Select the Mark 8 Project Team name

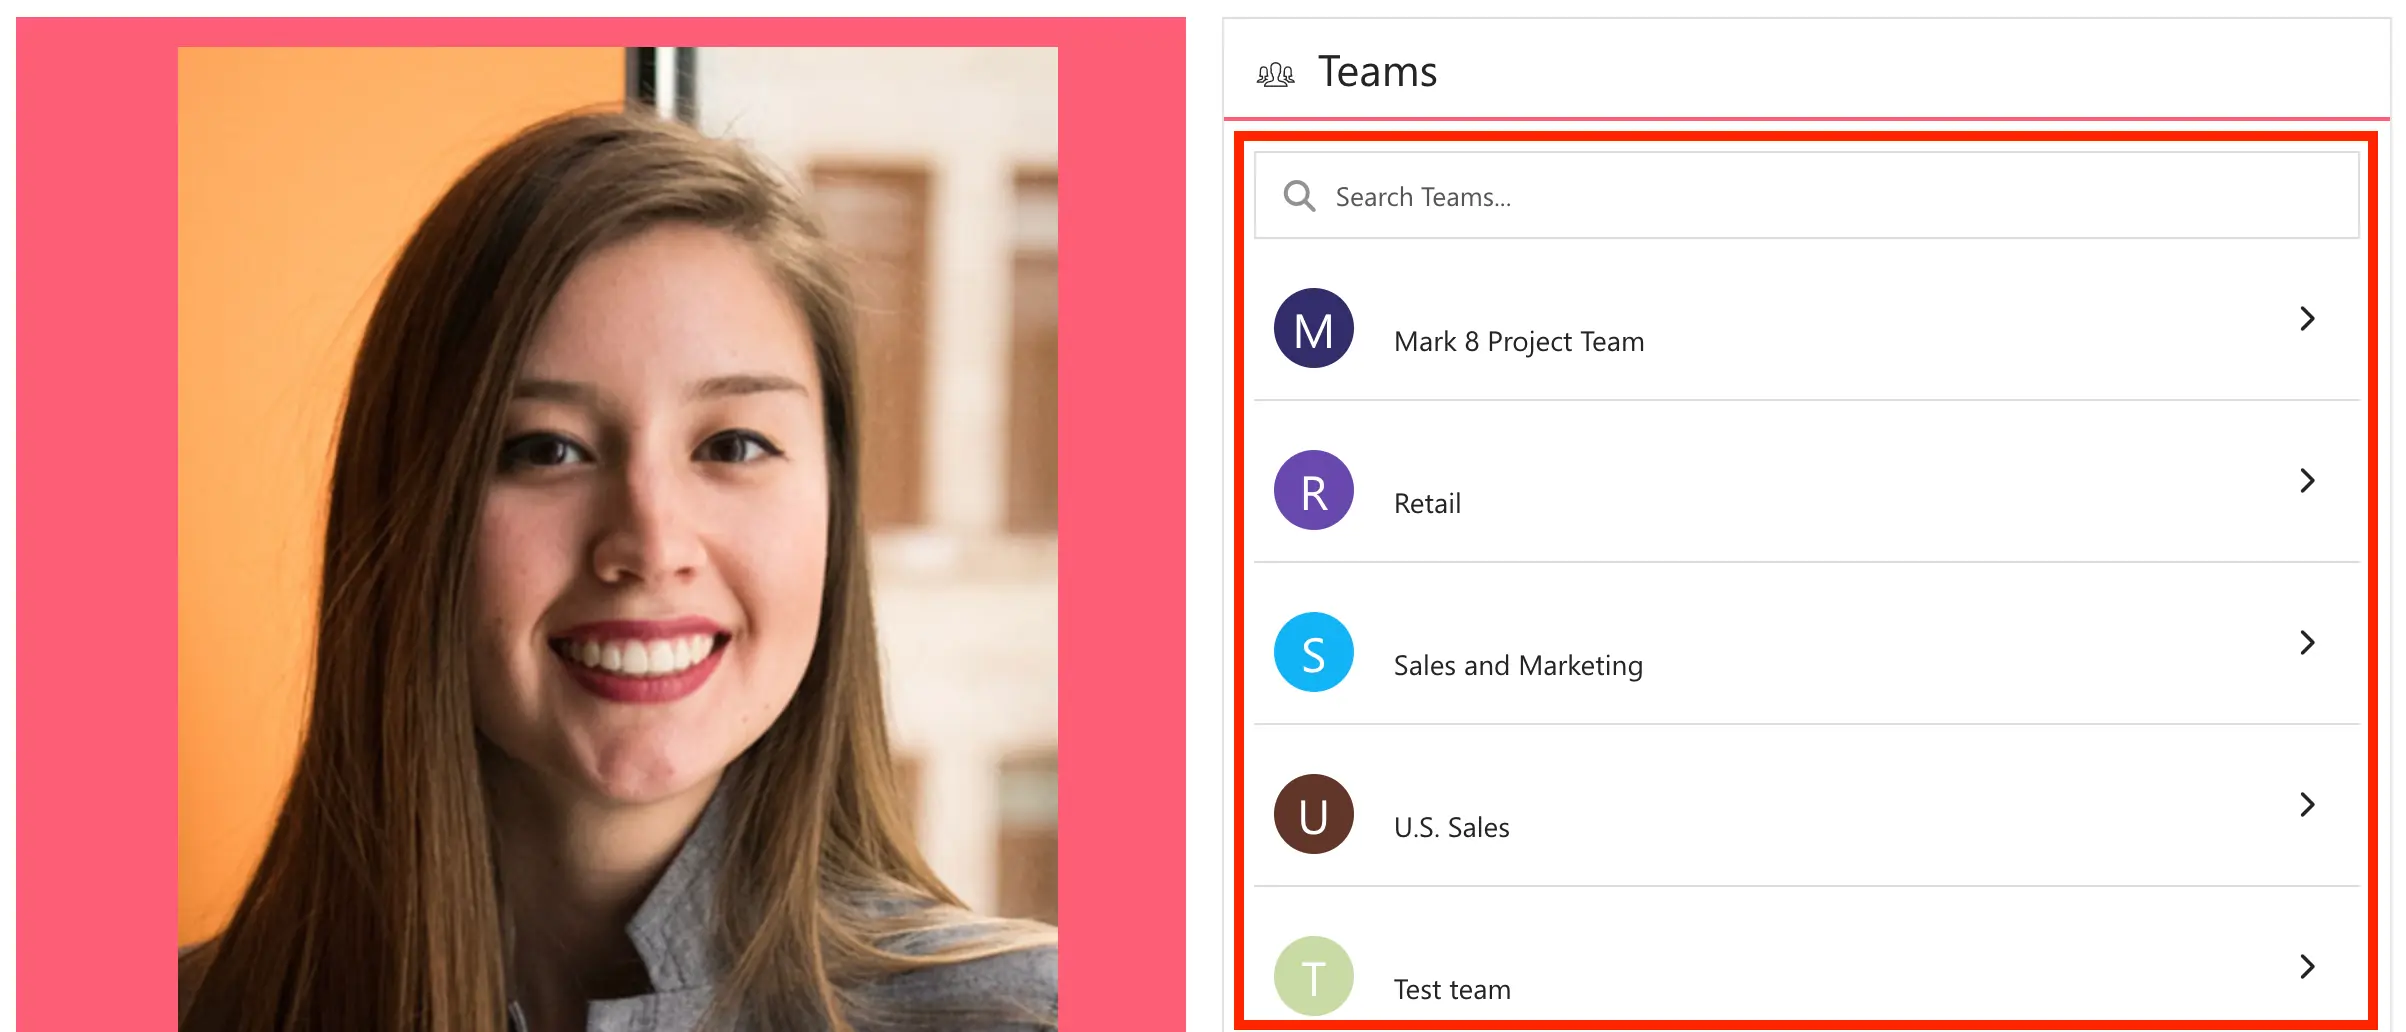1519,342
